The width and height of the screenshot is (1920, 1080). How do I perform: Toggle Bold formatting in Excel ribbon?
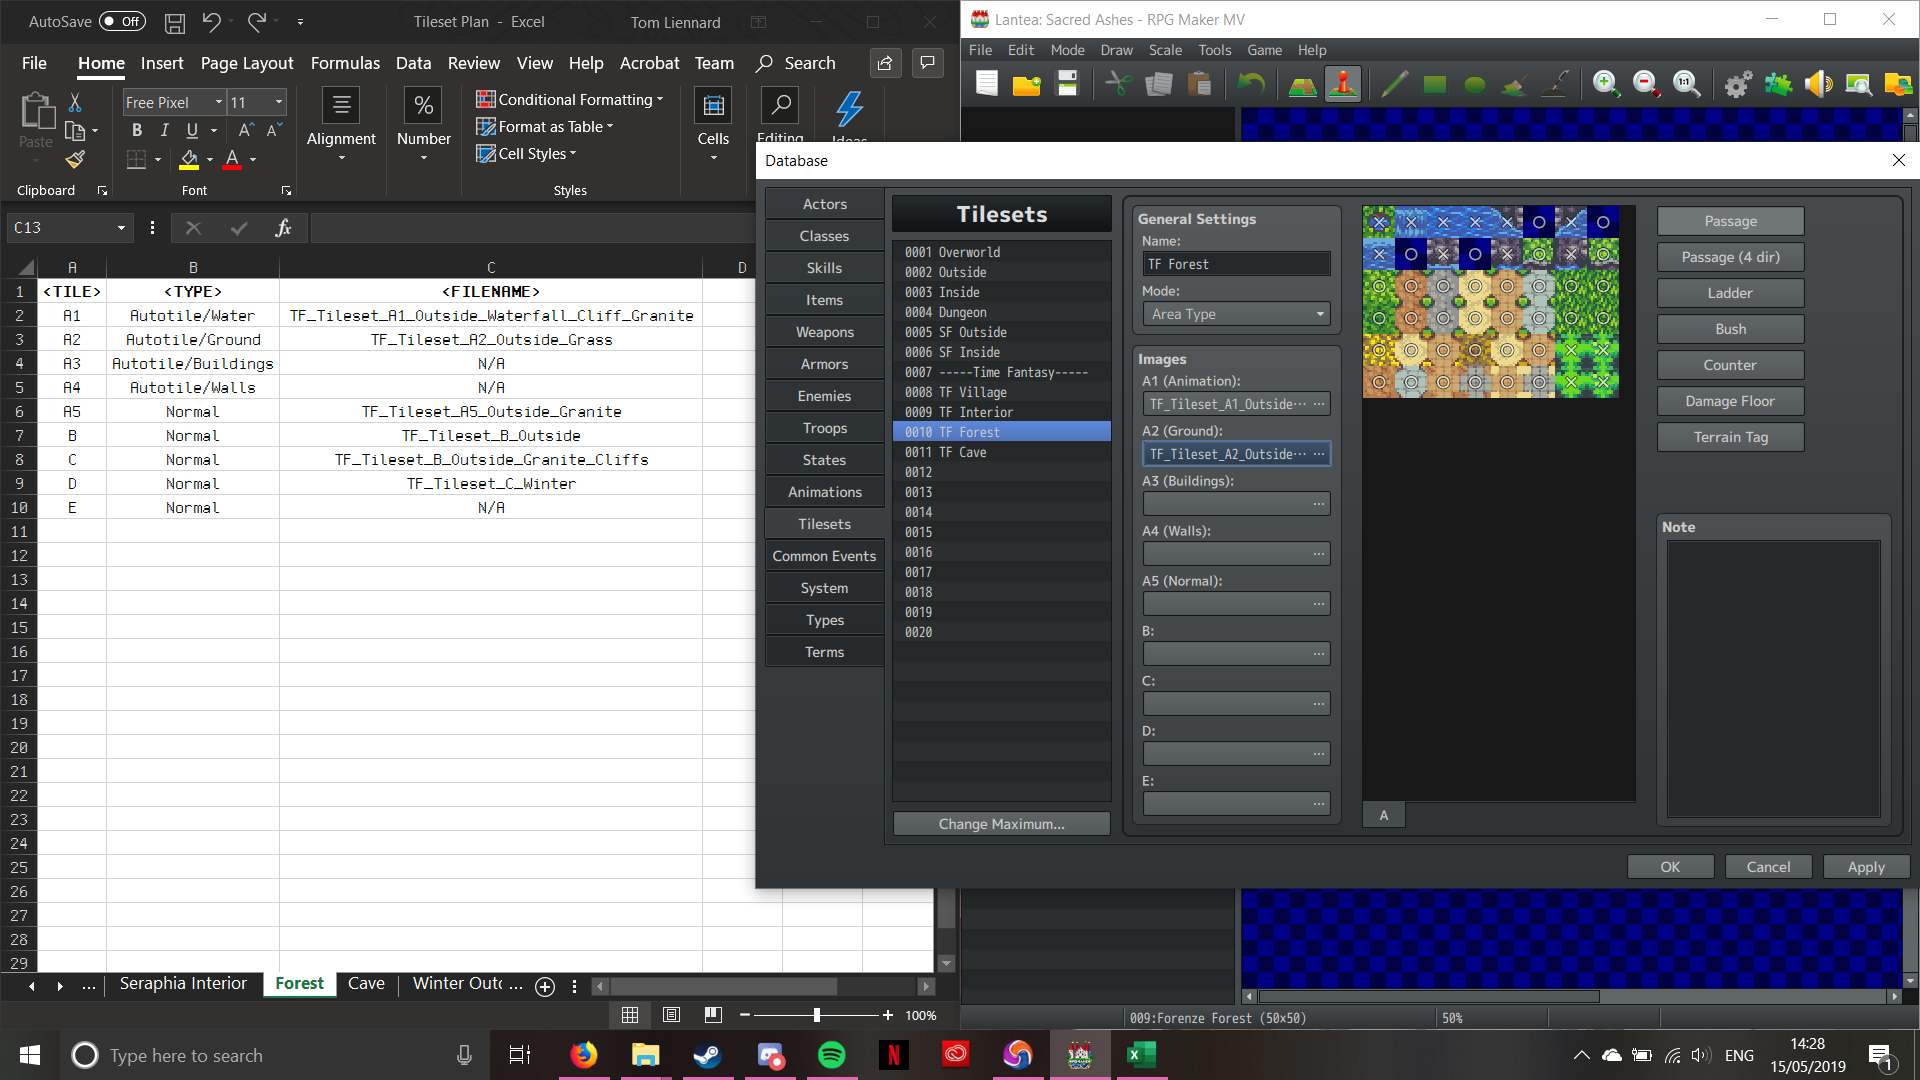[x=137, y=130]
